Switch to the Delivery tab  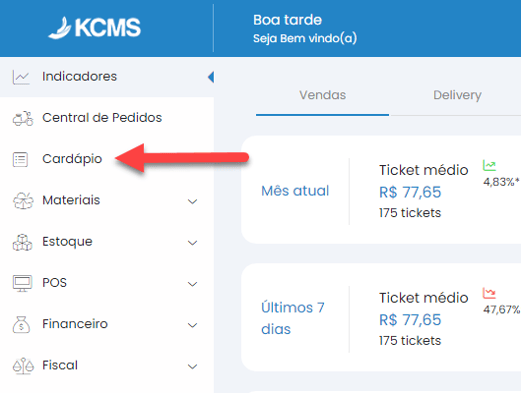tap(457, 95)
